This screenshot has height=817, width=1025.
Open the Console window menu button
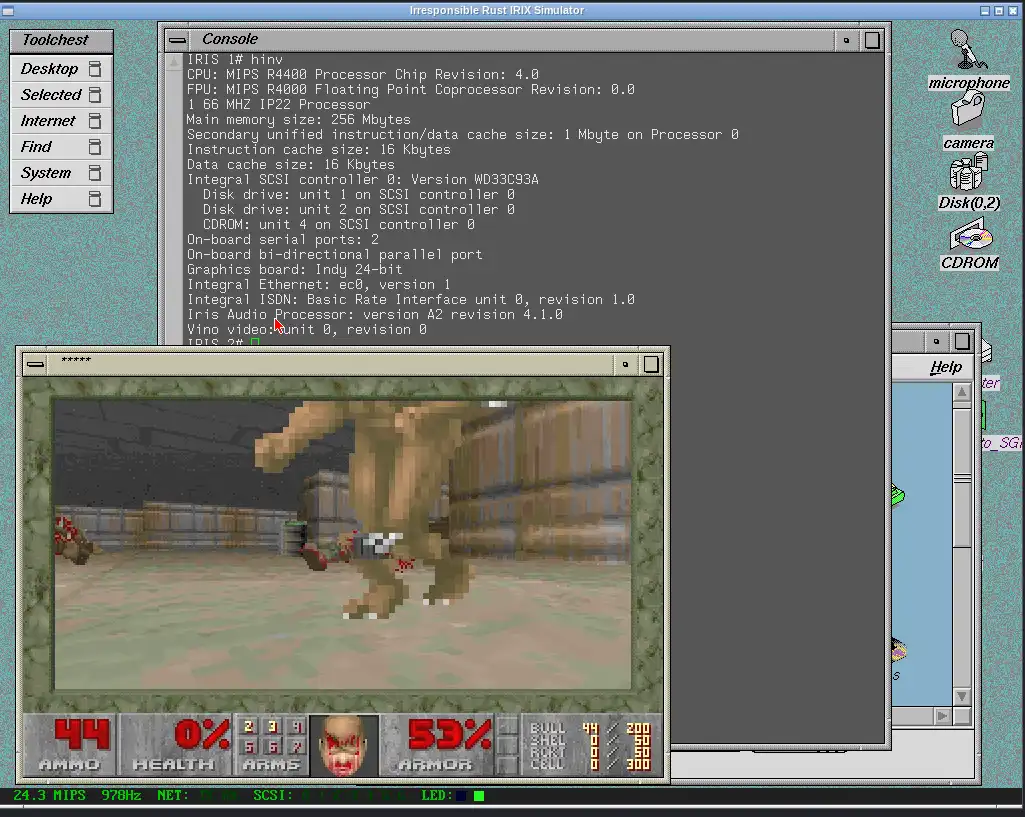coord(177,40)
